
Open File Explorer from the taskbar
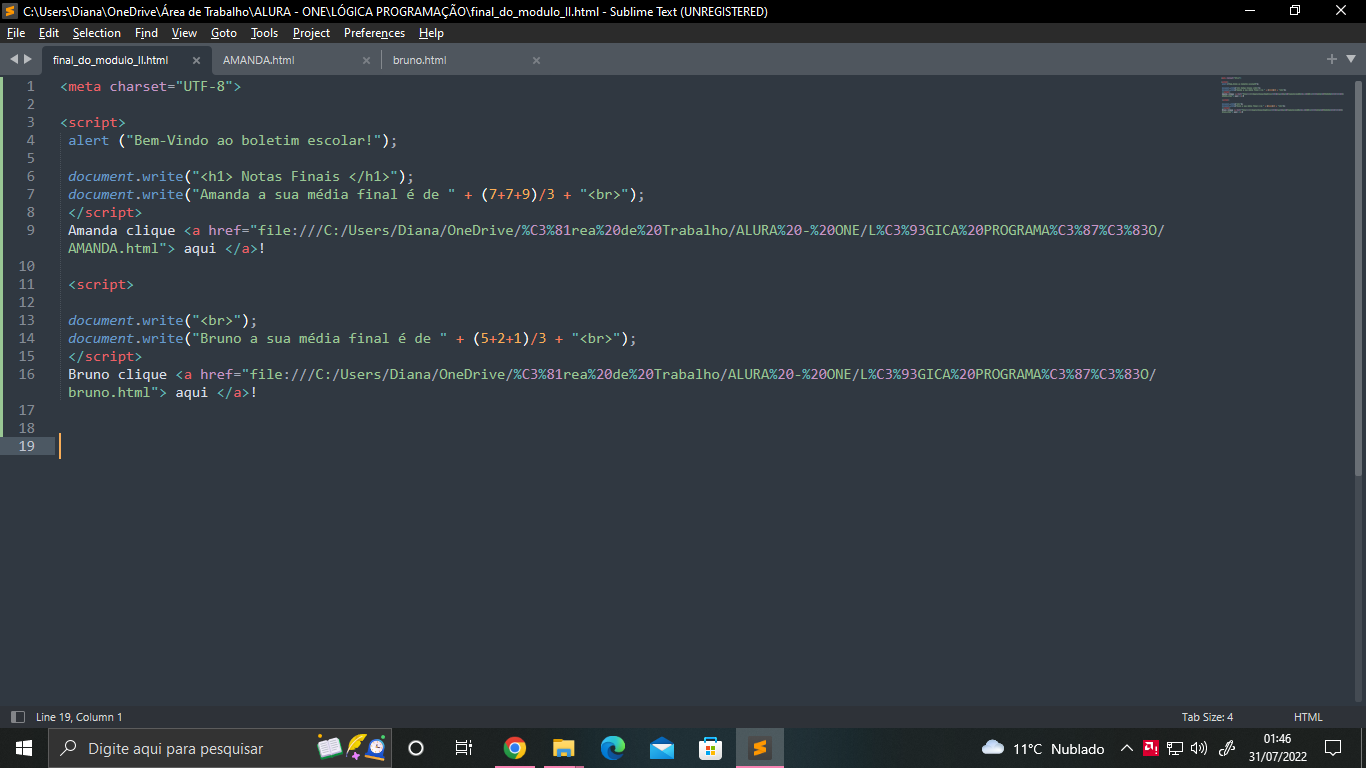[564, 748]
